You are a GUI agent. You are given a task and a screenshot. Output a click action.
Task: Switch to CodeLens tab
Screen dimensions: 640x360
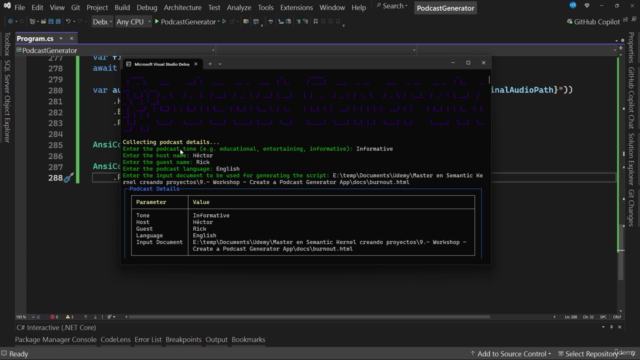click(116, 339)
